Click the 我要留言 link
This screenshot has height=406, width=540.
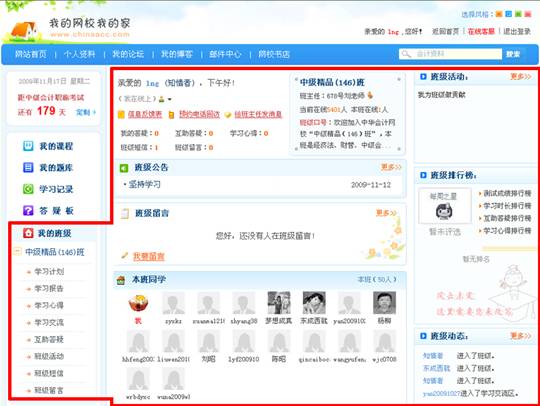149,257
